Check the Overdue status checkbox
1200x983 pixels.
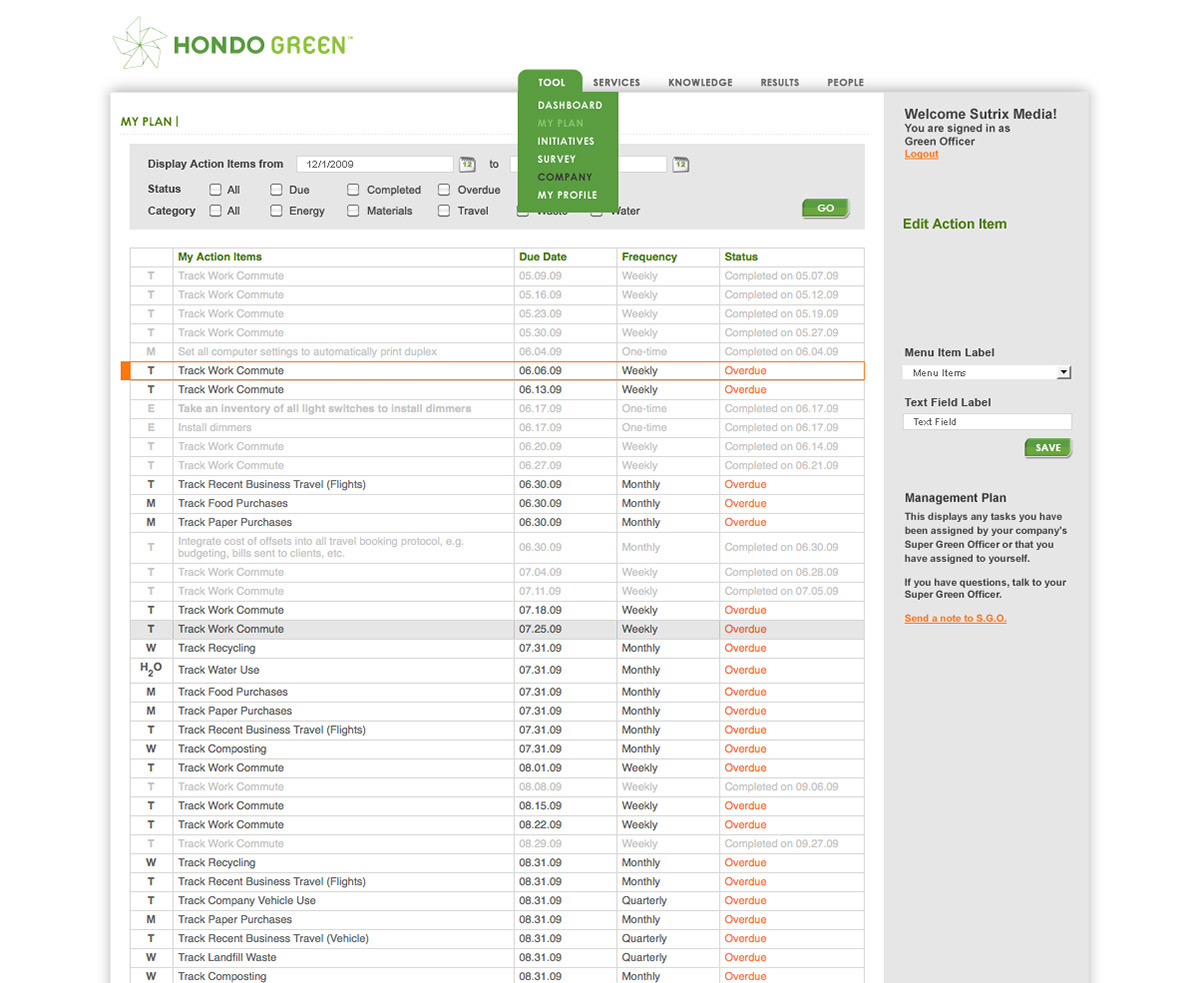tap(444, 189)
